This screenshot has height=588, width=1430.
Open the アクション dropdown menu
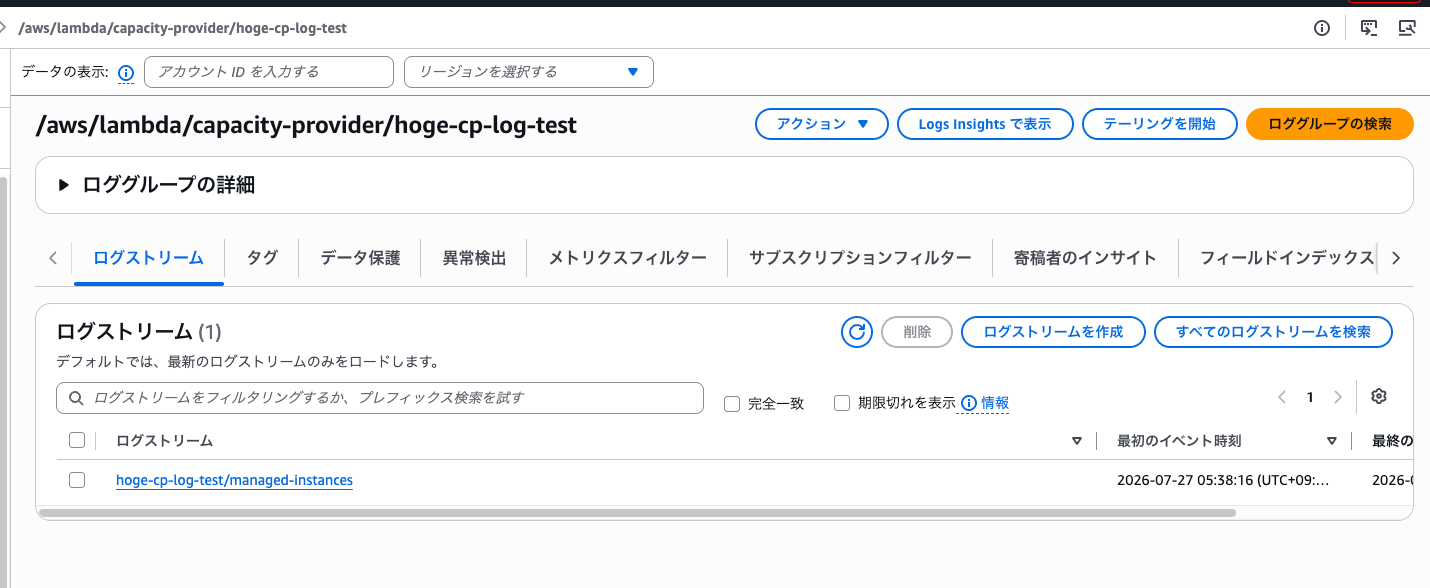821,124
